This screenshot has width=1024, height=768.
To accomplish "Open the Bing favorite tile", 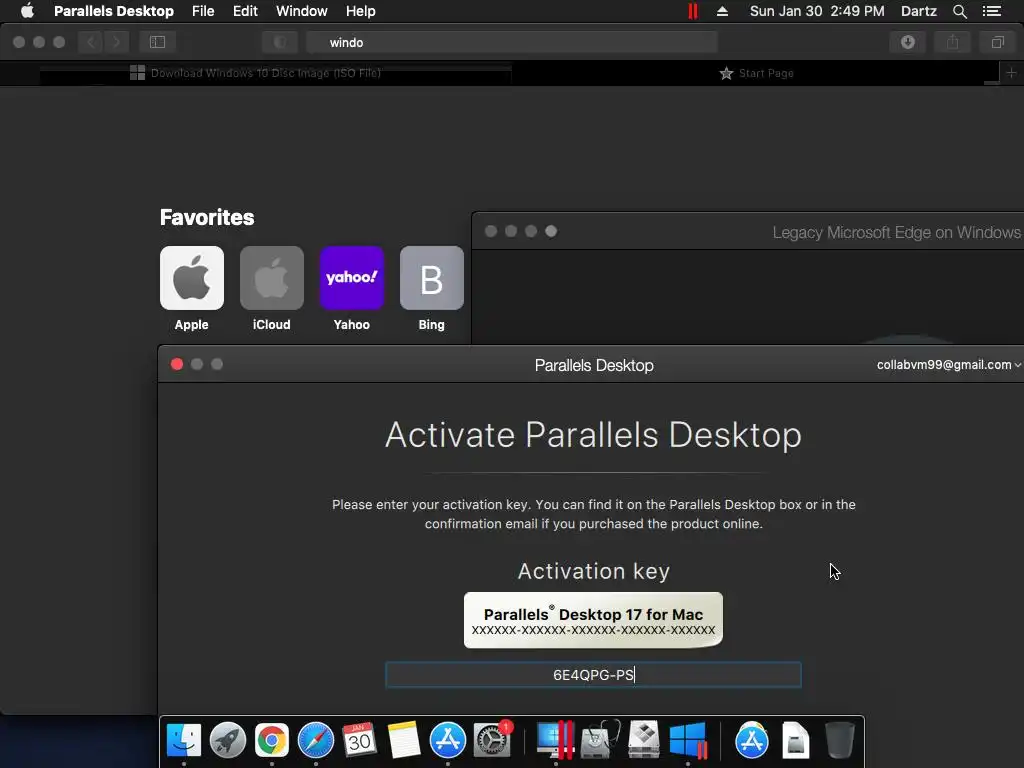I will click(x=432, y=278).
